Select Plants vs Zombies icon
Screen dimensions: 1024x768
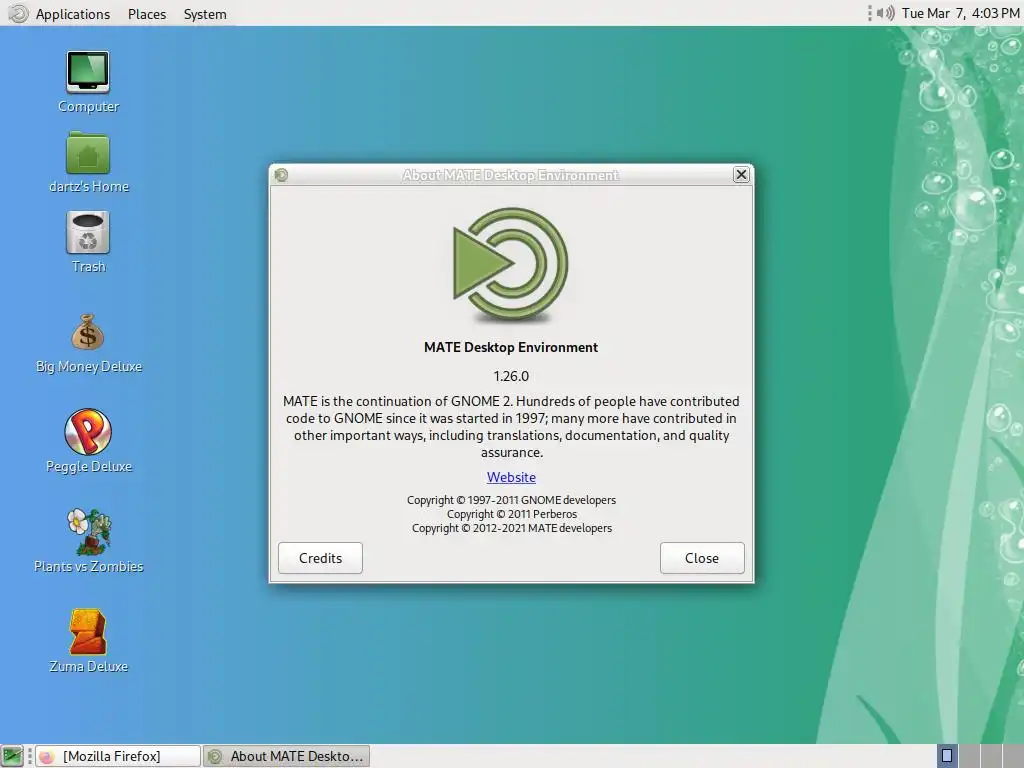coord(88,532)
